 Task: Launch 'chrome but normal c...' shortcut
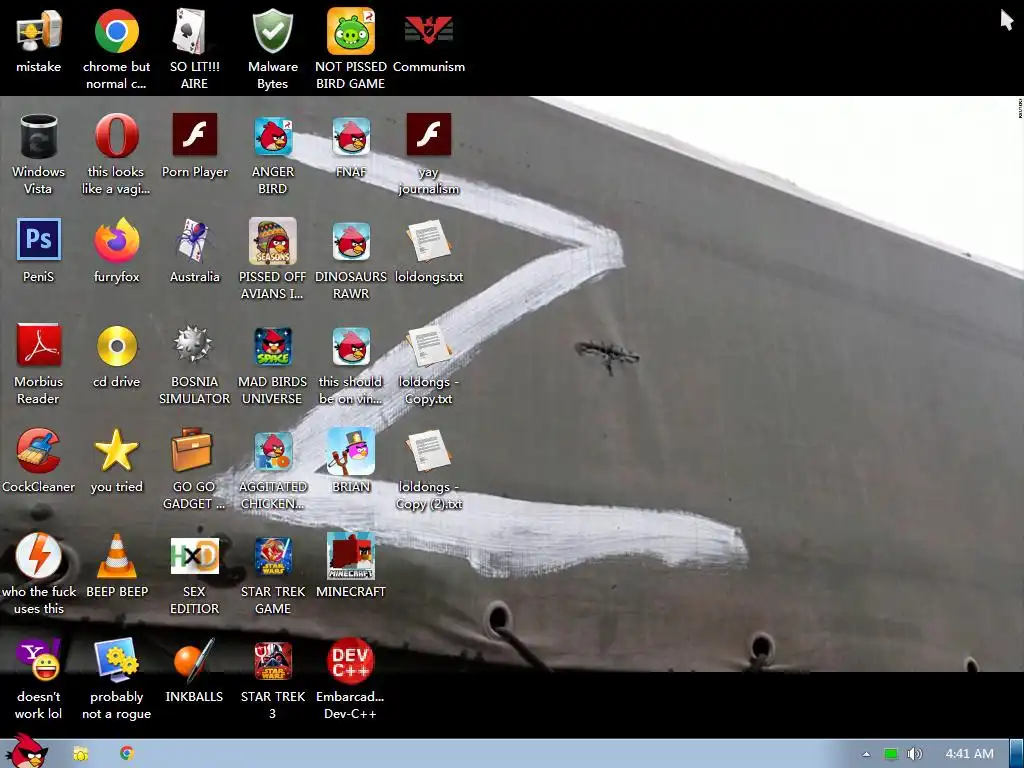[116, 32]
